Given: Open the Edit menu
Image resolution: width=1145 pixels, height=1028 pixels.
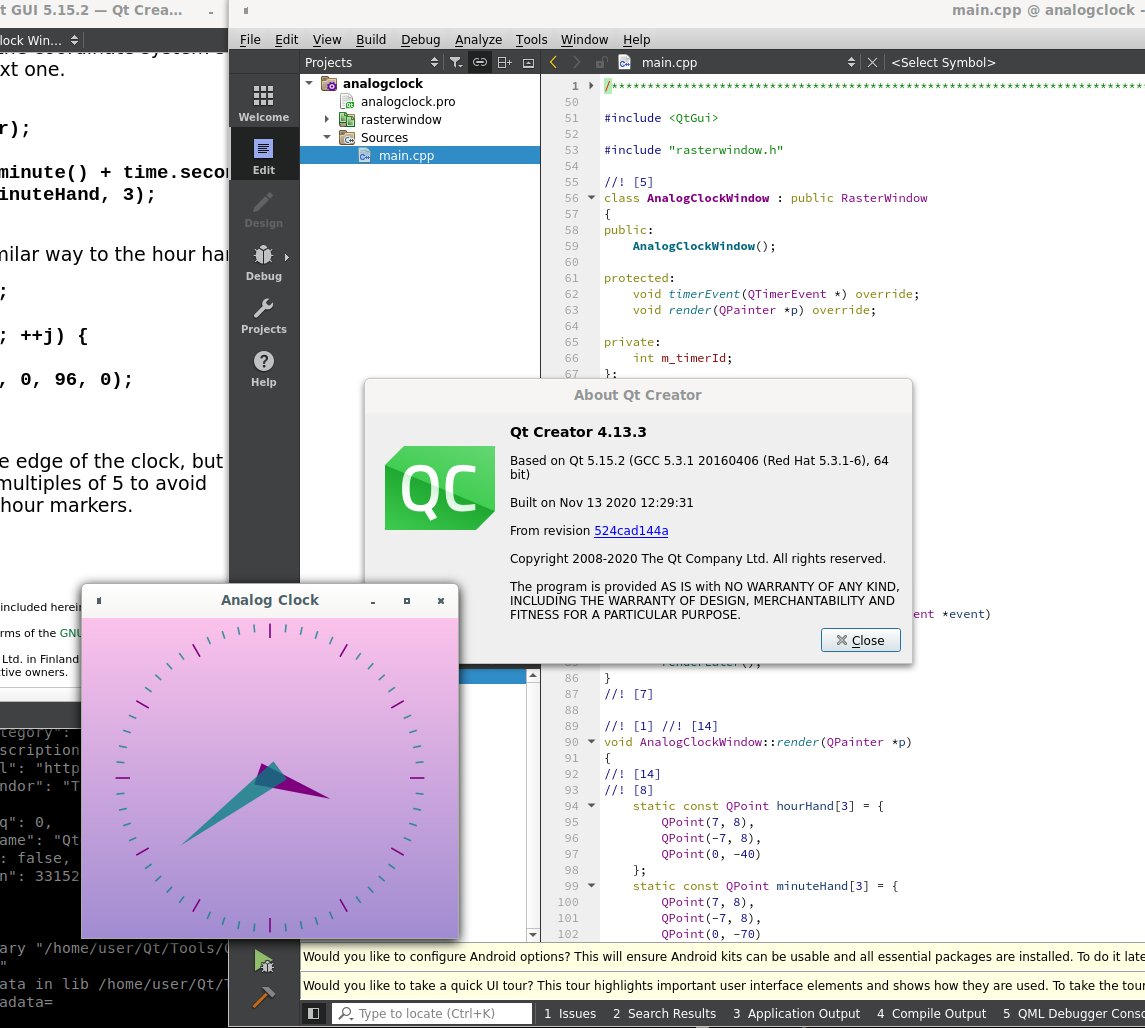Looking at the screenshot, I should 286,39.
